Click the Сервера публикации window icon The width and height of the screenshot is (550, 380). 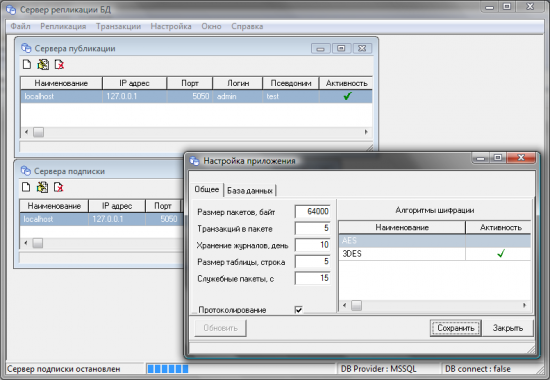point(26,48)
